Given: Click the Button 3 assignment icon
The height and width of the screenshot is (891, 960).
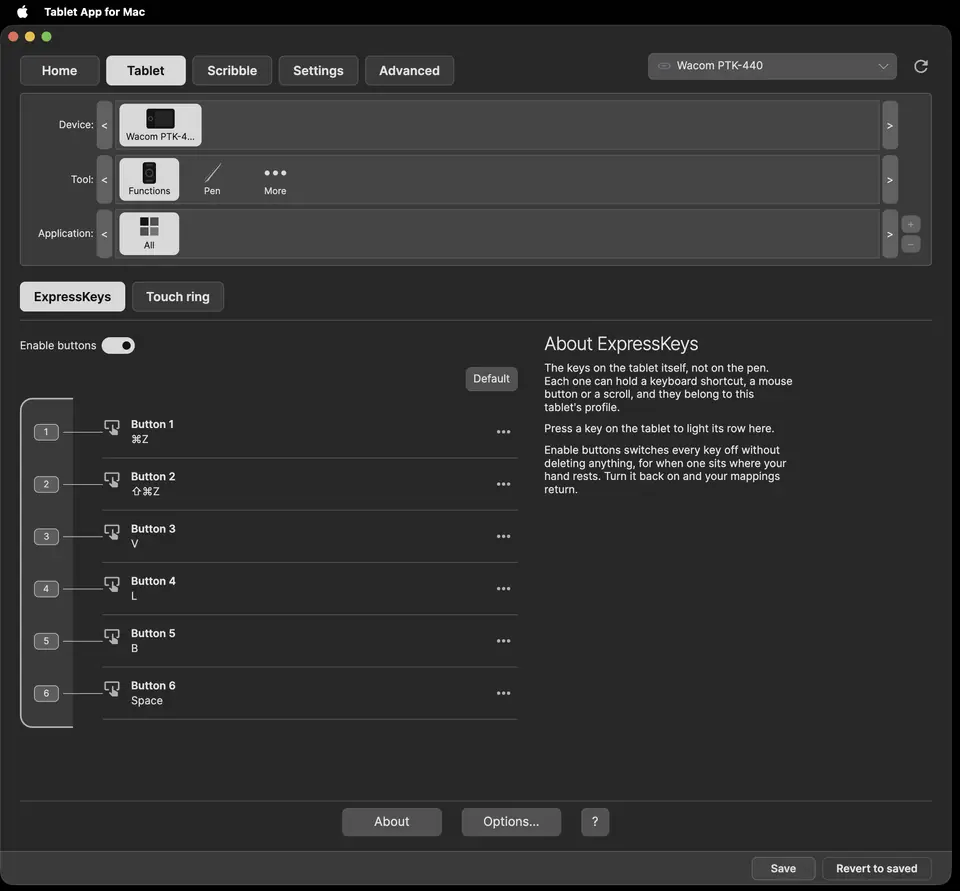Looking at the screenshot, I should 112,532.
